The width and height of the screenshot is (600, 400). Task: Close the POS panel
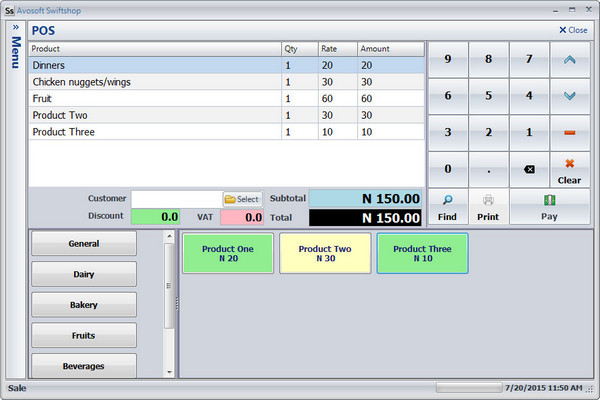point(573,30)
